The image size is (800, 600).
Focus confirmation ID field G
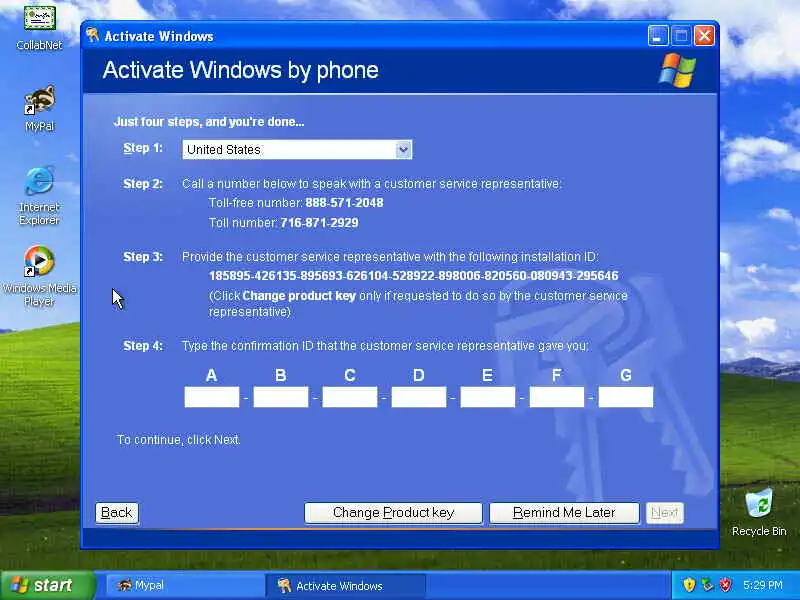pyautogui.click(x=626, y=397)
